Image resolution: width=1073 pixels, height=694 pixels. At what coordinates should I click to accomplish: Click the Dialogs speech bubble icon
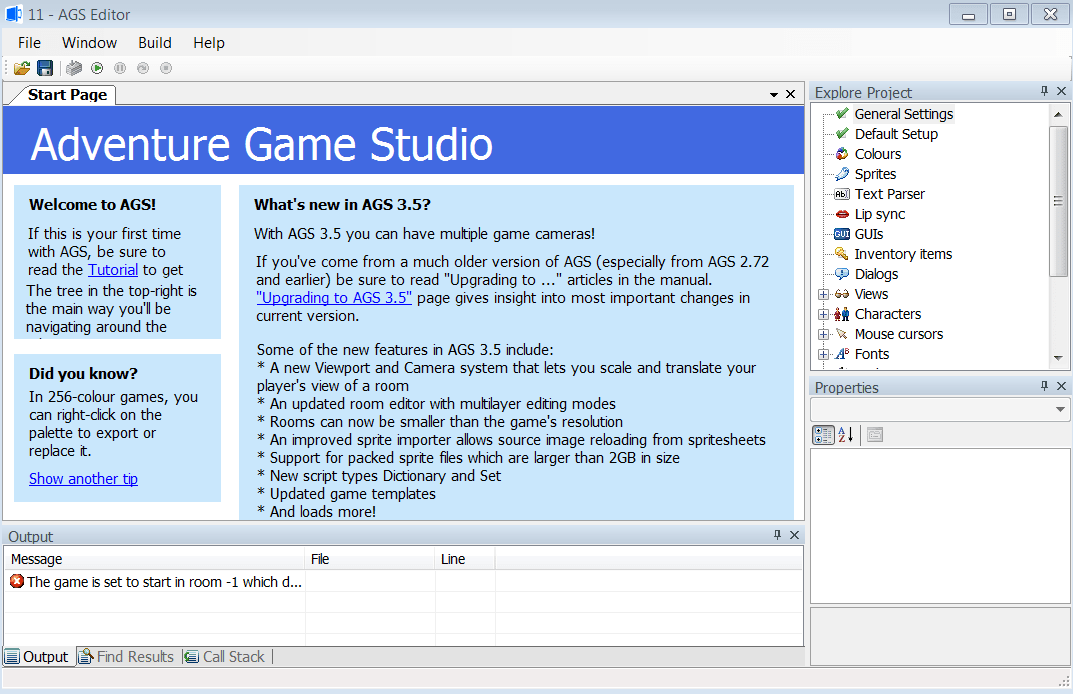coord(842,274)
